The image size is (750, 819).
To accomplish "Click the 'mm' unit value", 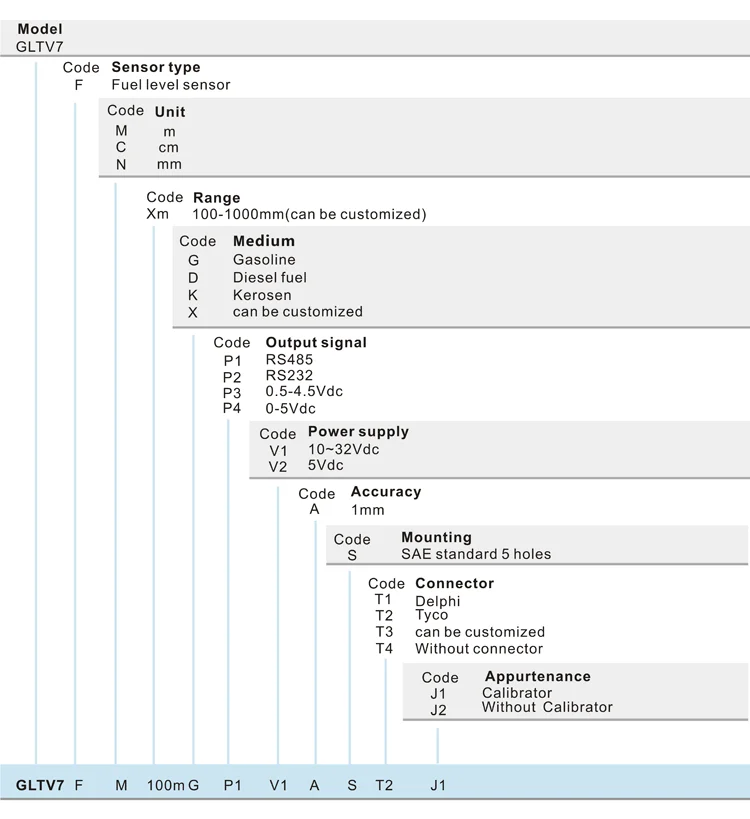I will pyautogui.click(x=169, y=165).
